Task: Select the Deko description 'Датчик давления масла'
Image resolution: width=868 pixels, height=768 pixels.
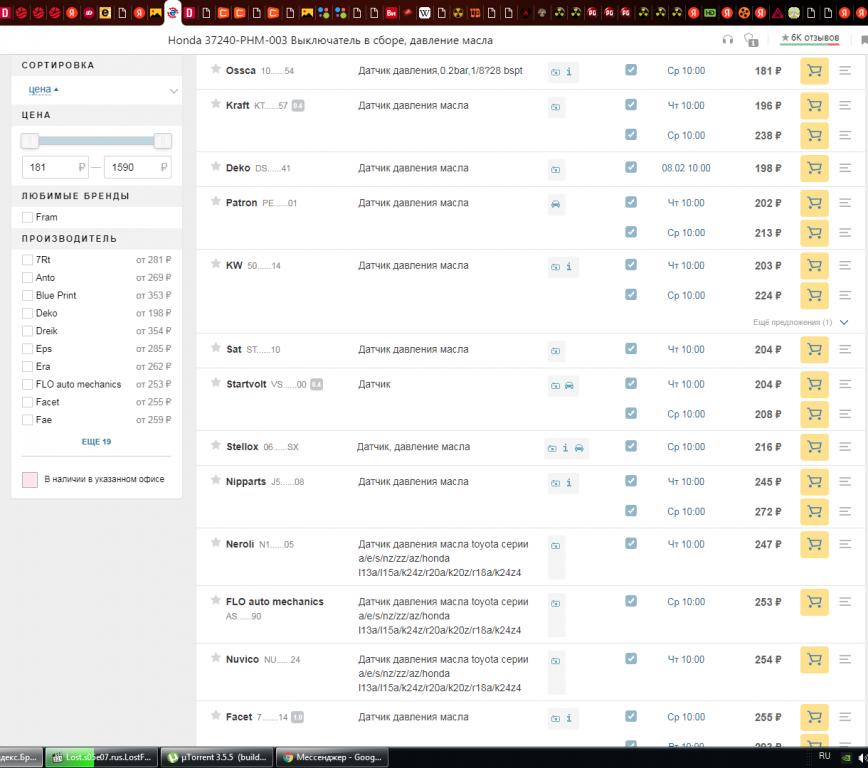Action: pyautogui.click(x=413, y=168)
